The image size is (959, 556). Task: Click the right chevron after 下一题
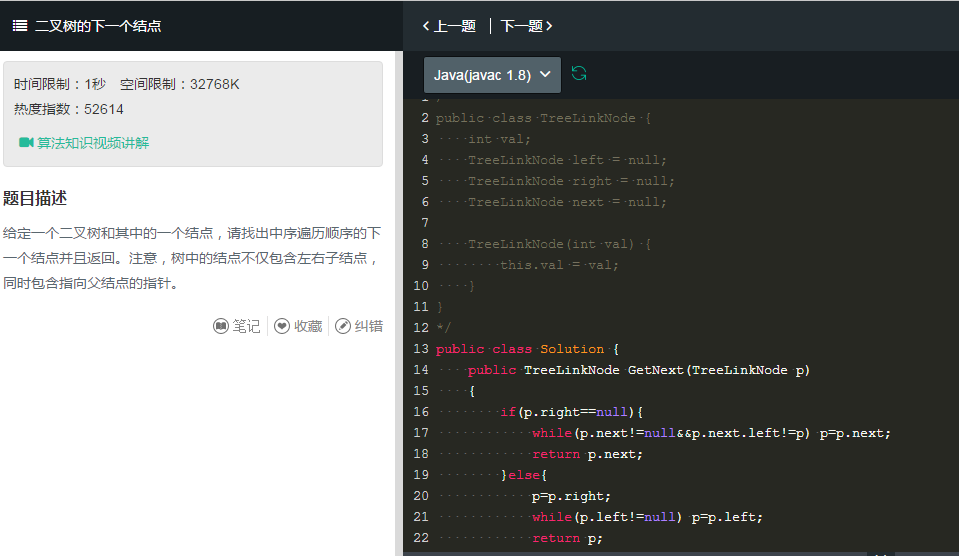(549, 26)
